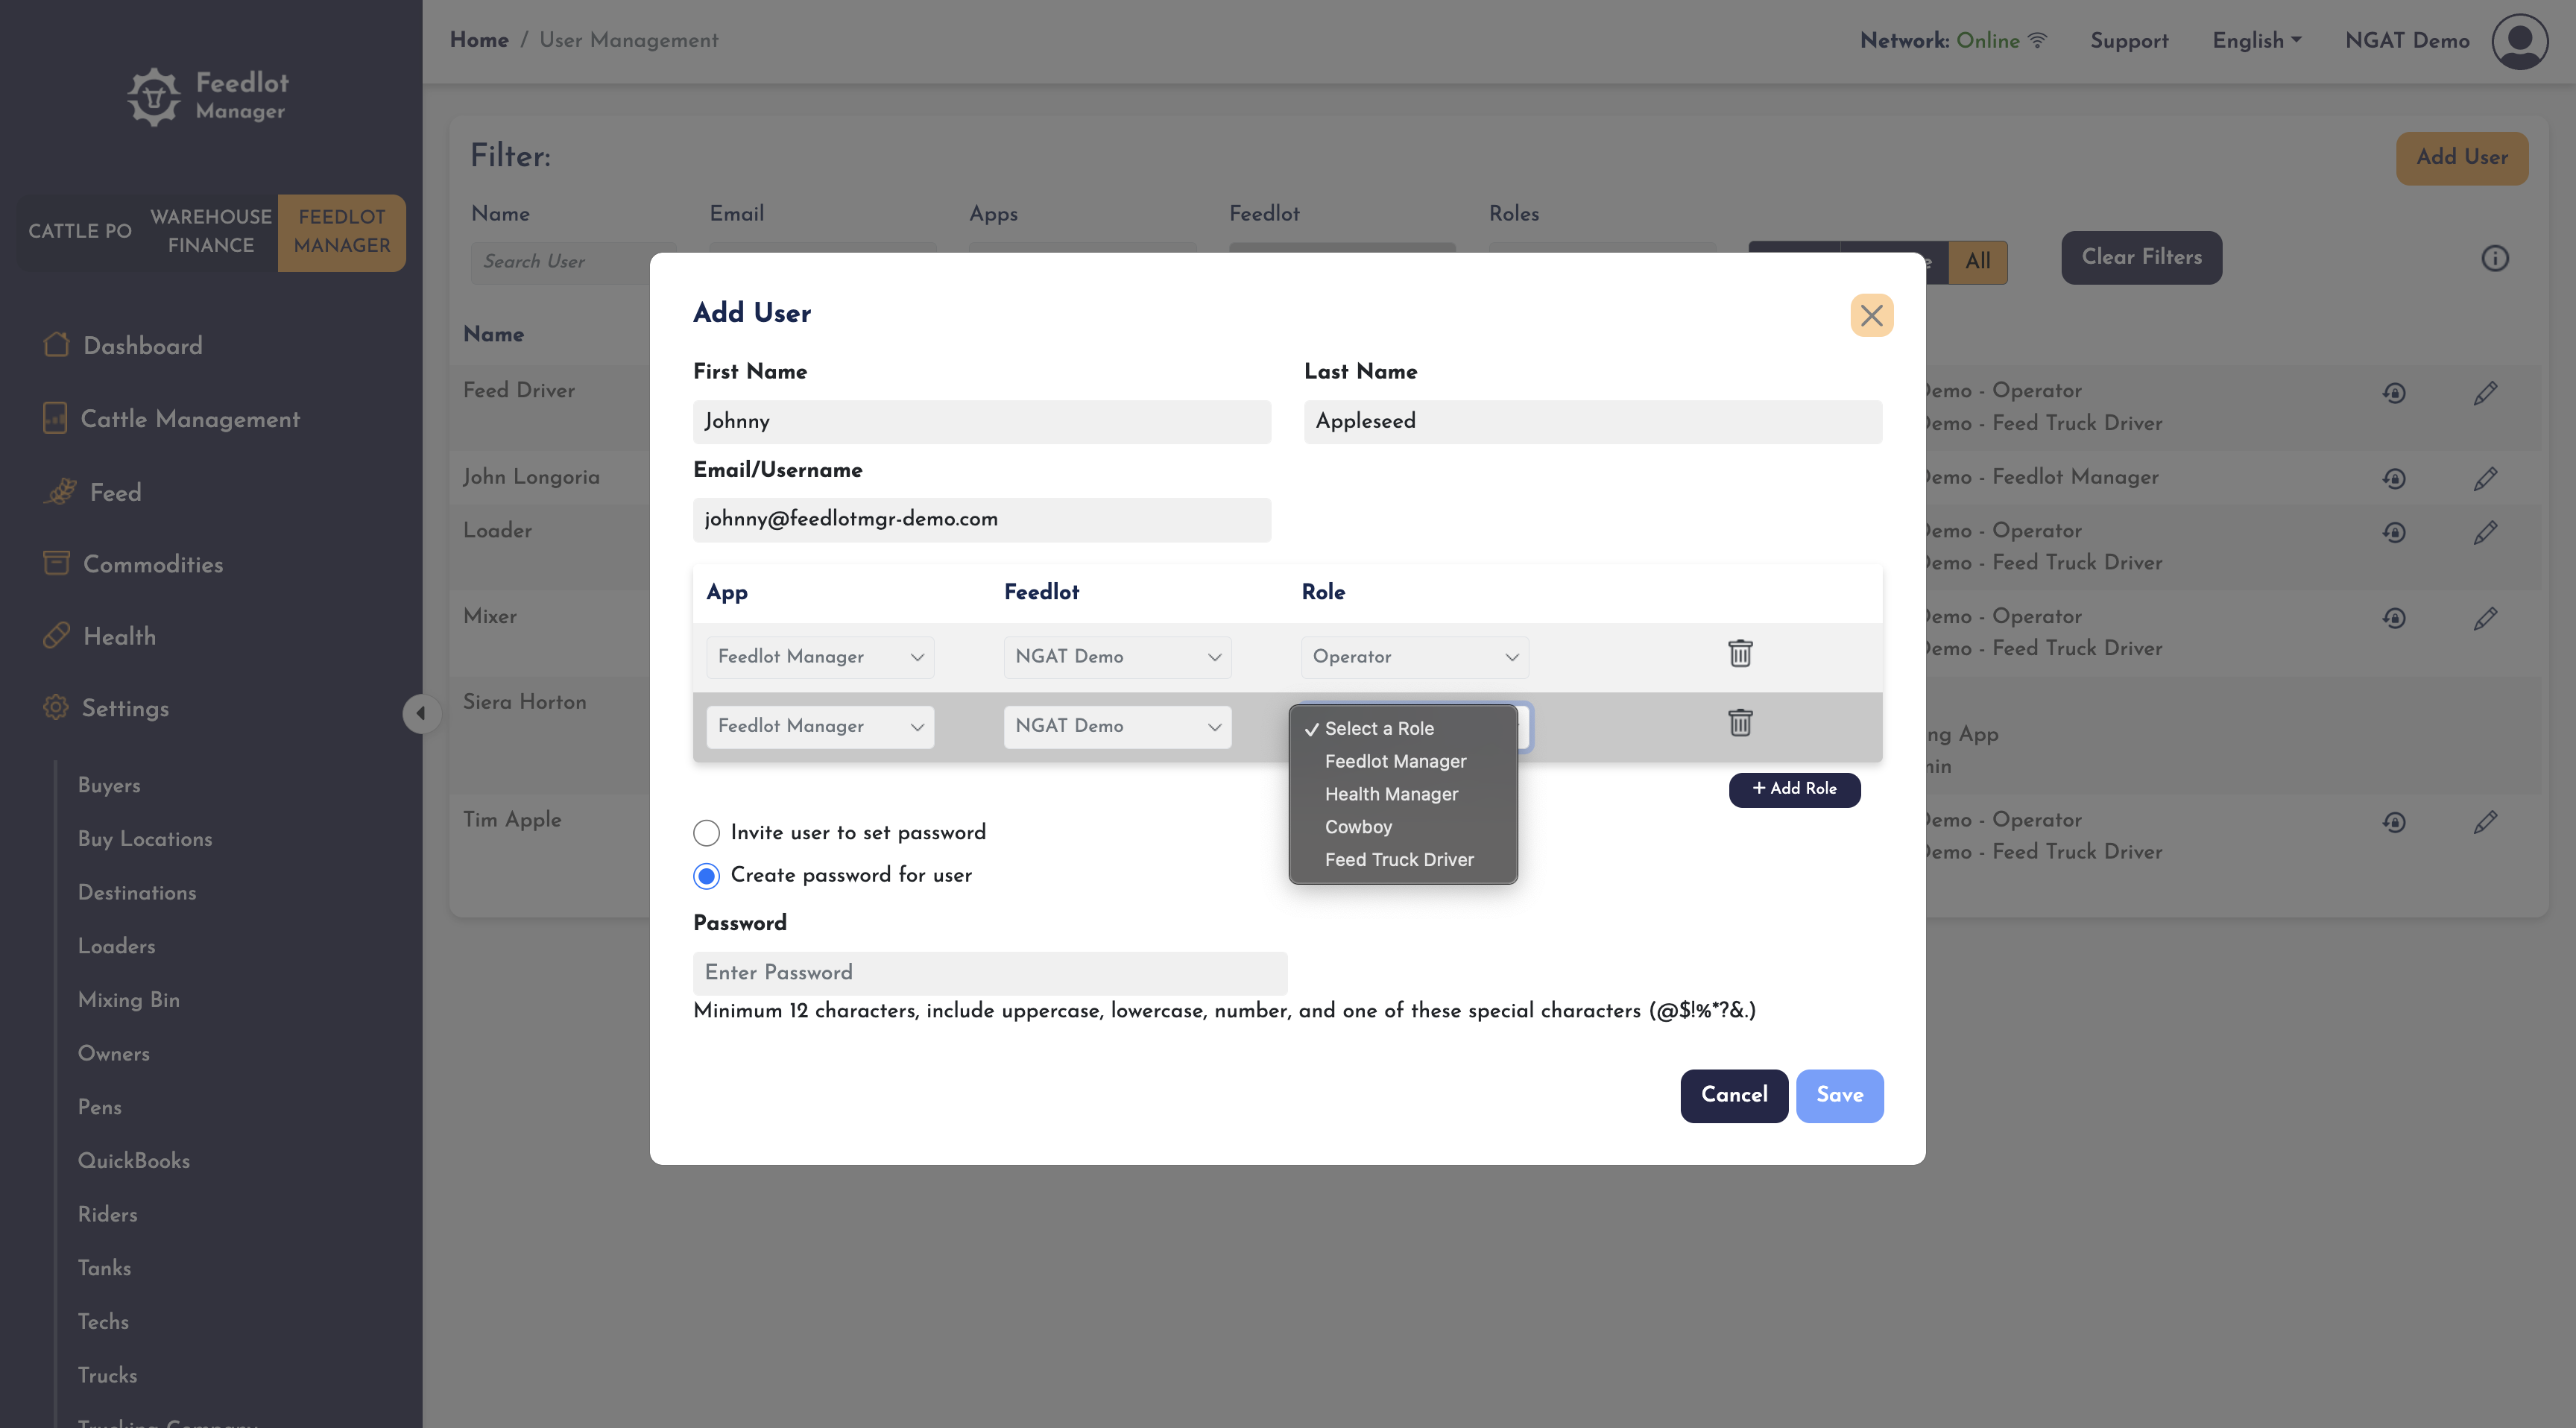Open the Health sidebar section
The image size is (2576, 1428).
119,637
